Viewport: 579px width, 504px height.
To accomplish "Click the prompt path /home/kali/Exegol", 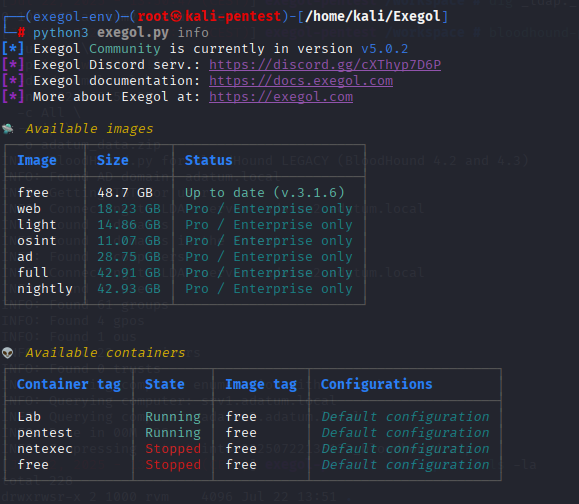I will (x=373, y=17).
